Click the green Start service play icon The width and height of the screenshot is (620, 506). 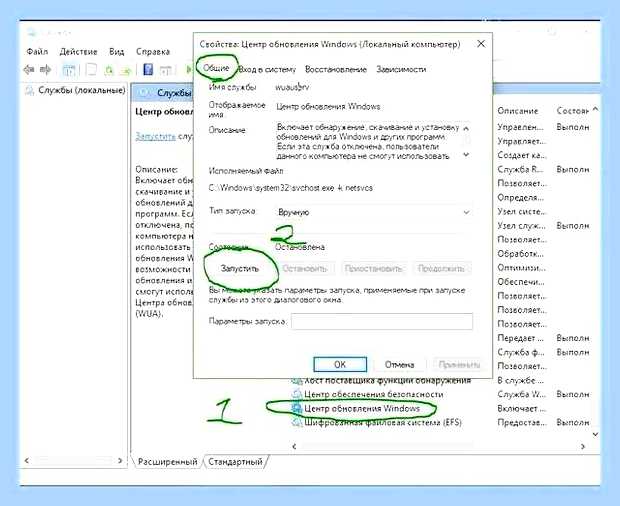pos(189,70)
